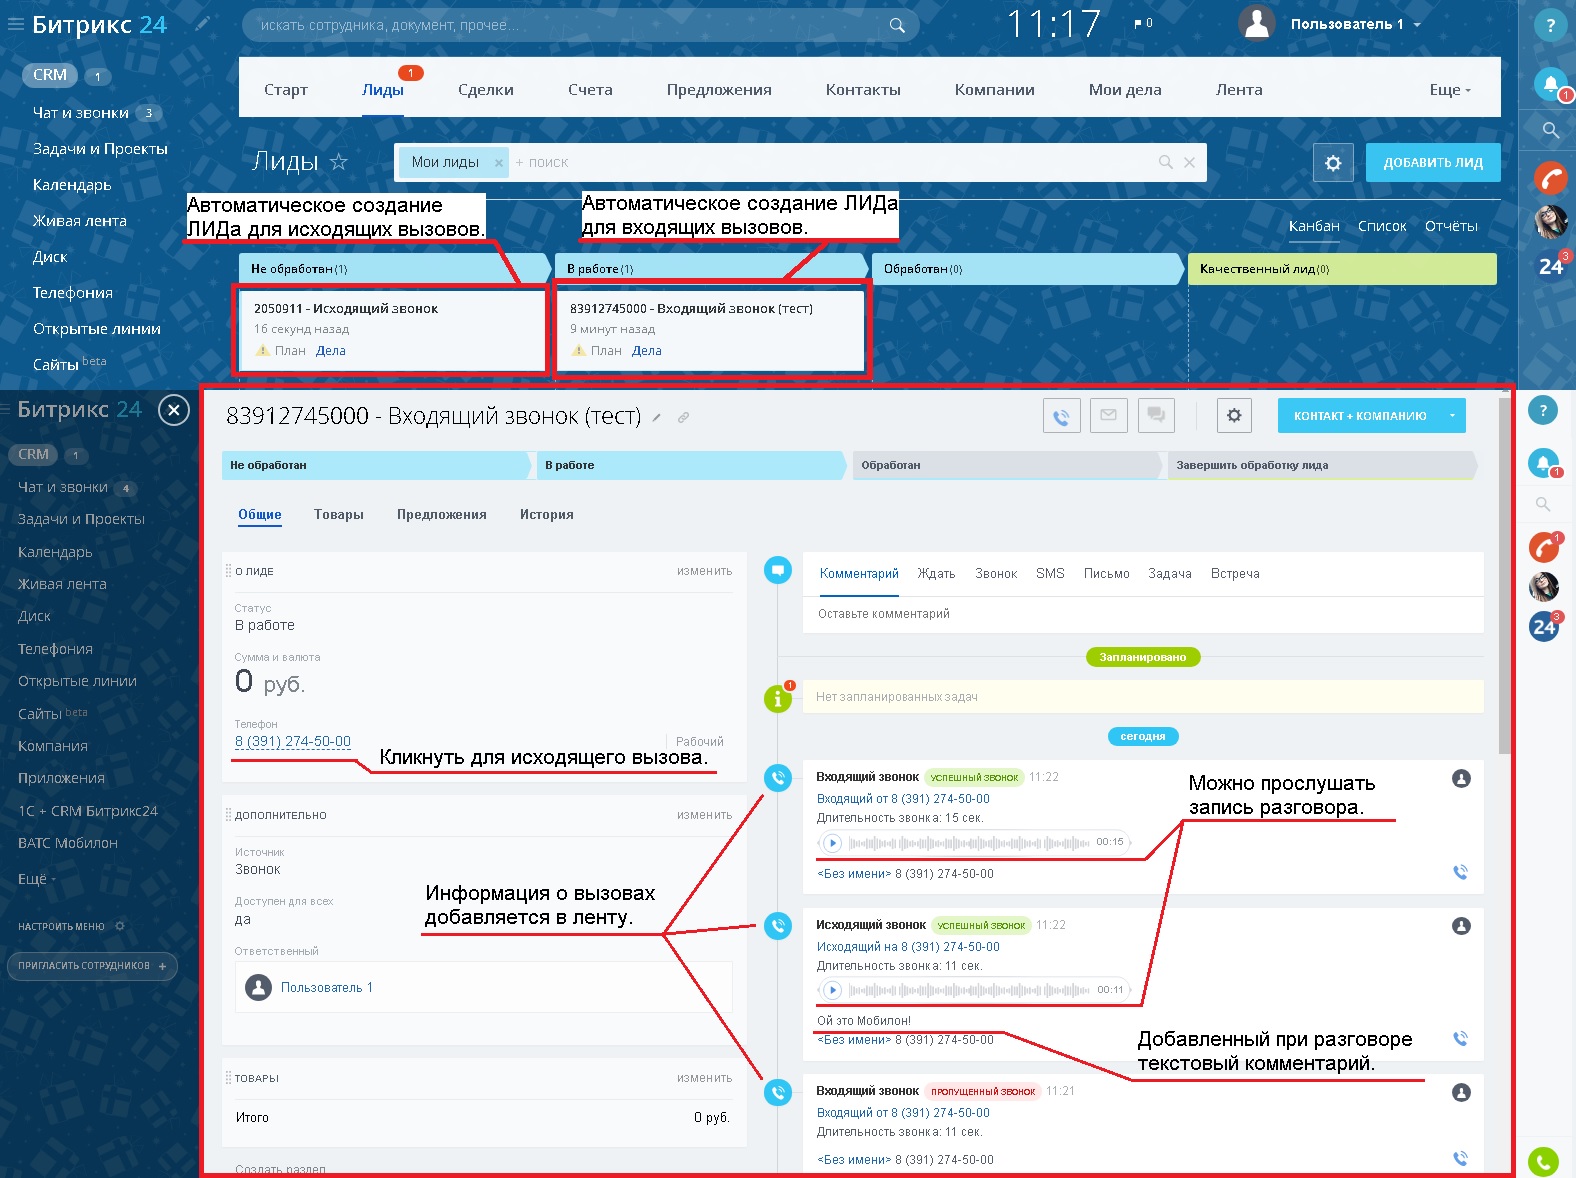The image size is (1576, 1178).
Task: Open the 83912745000 incoming call kanban card
Action: [710, 330]
